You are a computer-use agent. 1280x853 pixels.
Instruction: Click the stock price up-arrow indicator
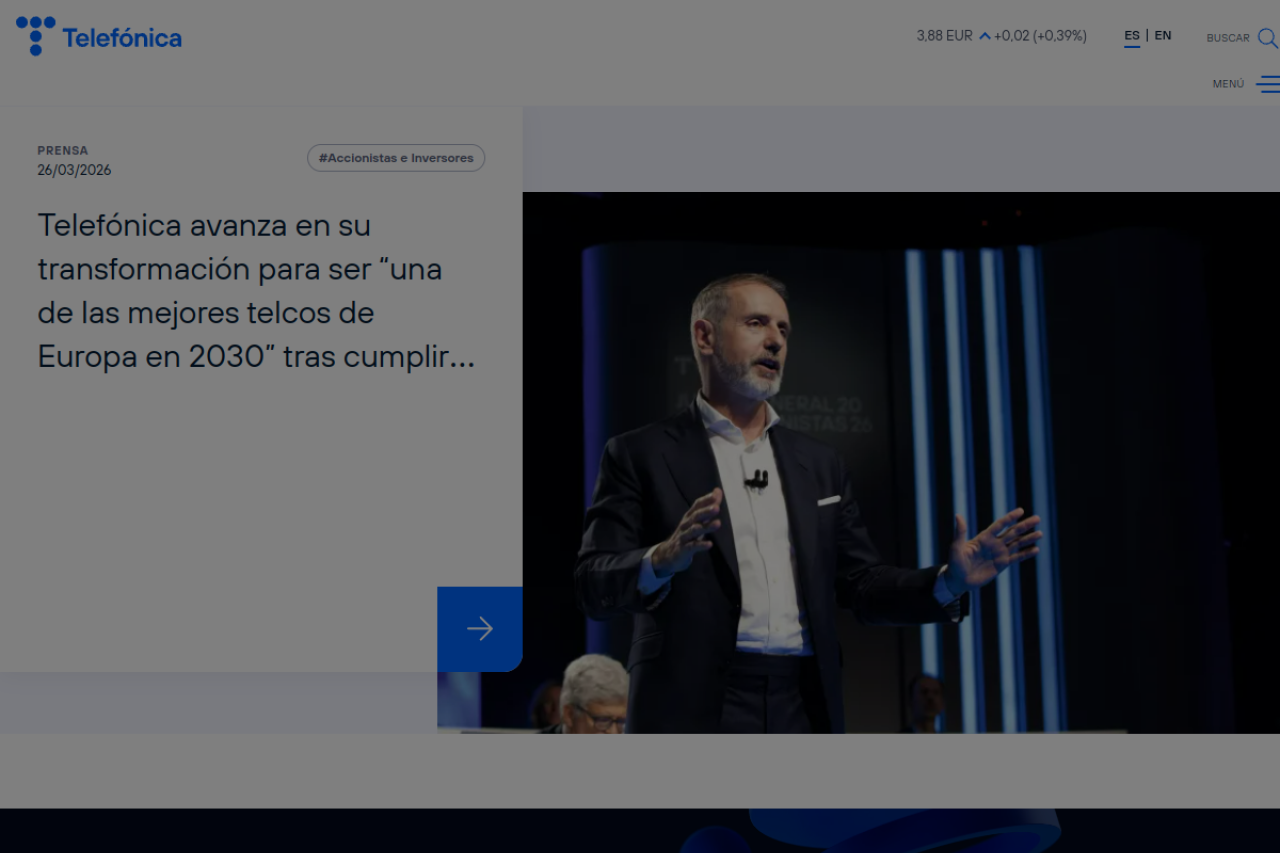point(985,36)
